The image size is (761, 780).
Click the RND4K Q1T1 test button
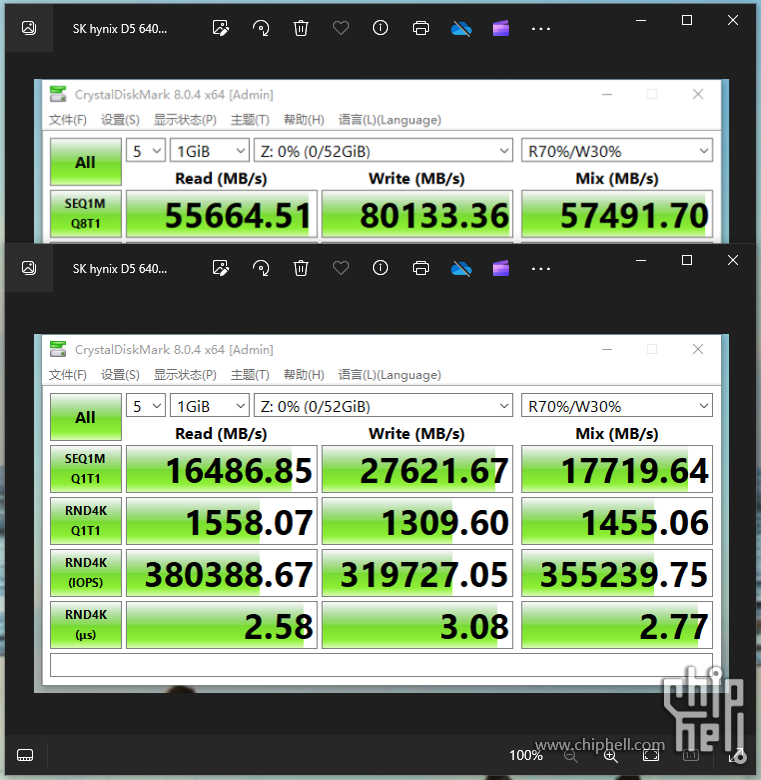click(x=86, y=521)
